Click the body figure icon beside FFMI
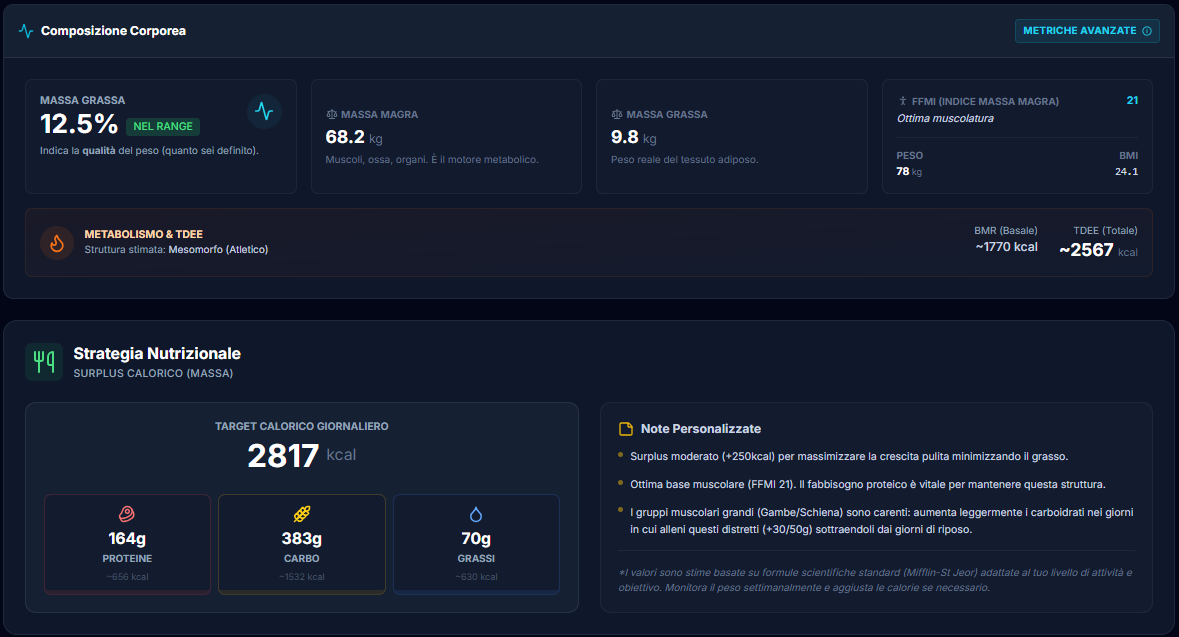This screenshot has height=637, width=1179. pyautogui.click(x=902, y=101)
